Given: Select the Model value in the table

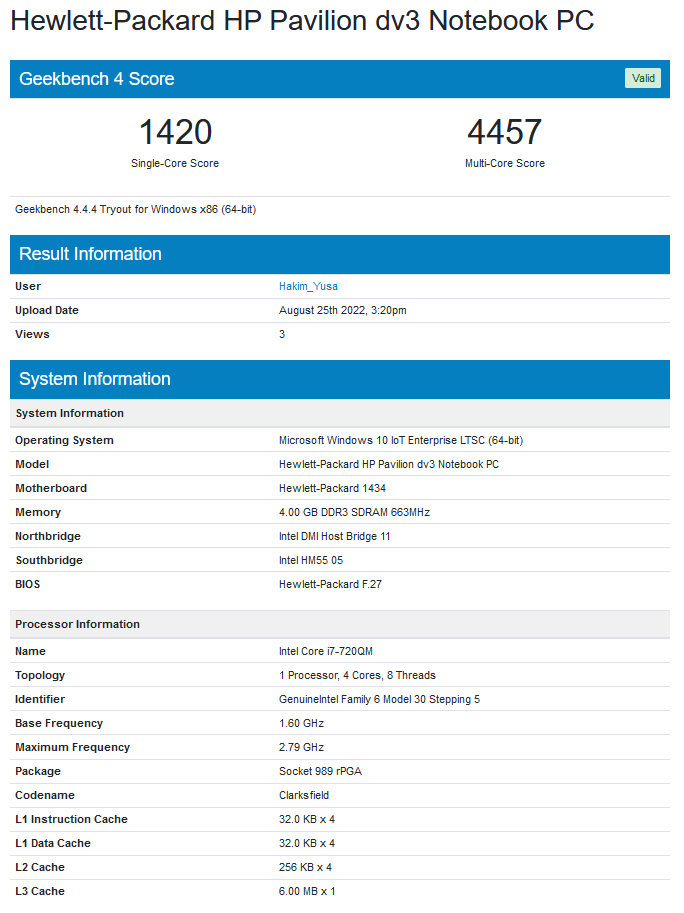Looking at the screenshot, I should tap(389, 464).
